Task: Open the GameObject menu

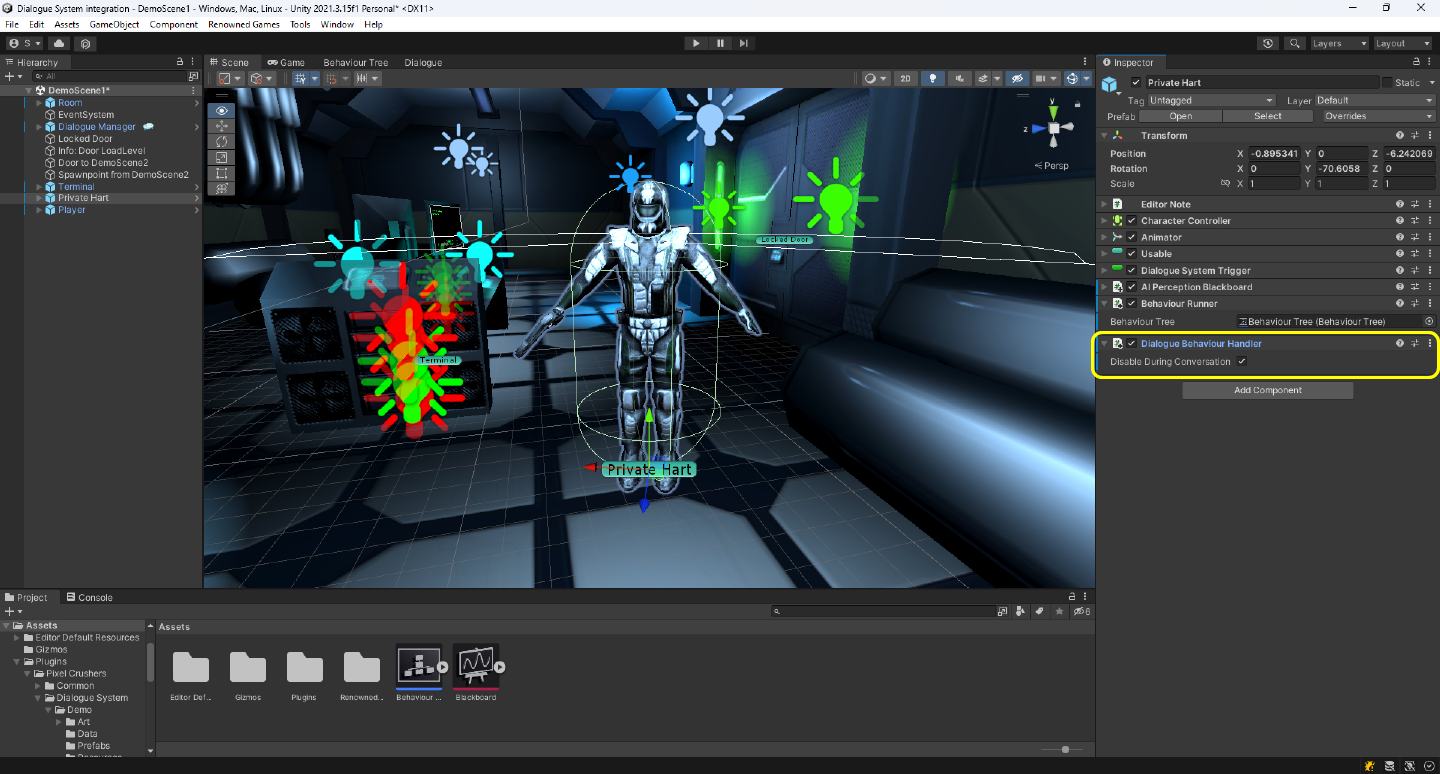Action: tap(114, 24)
